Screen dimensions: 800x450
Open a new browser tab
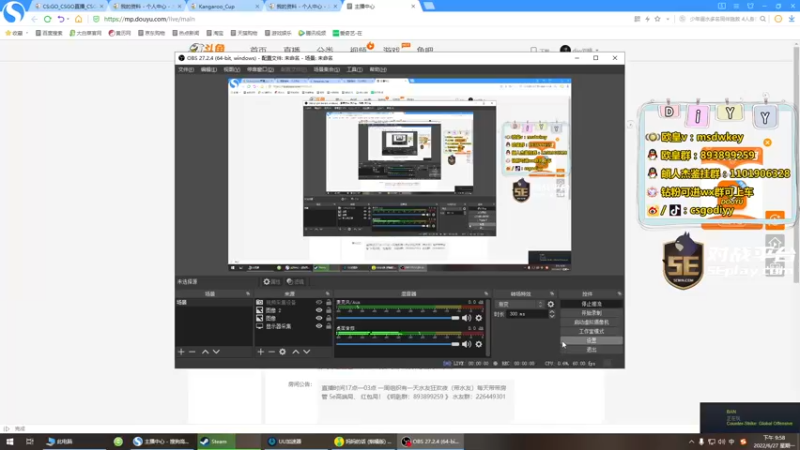click(x=429, y=6)
